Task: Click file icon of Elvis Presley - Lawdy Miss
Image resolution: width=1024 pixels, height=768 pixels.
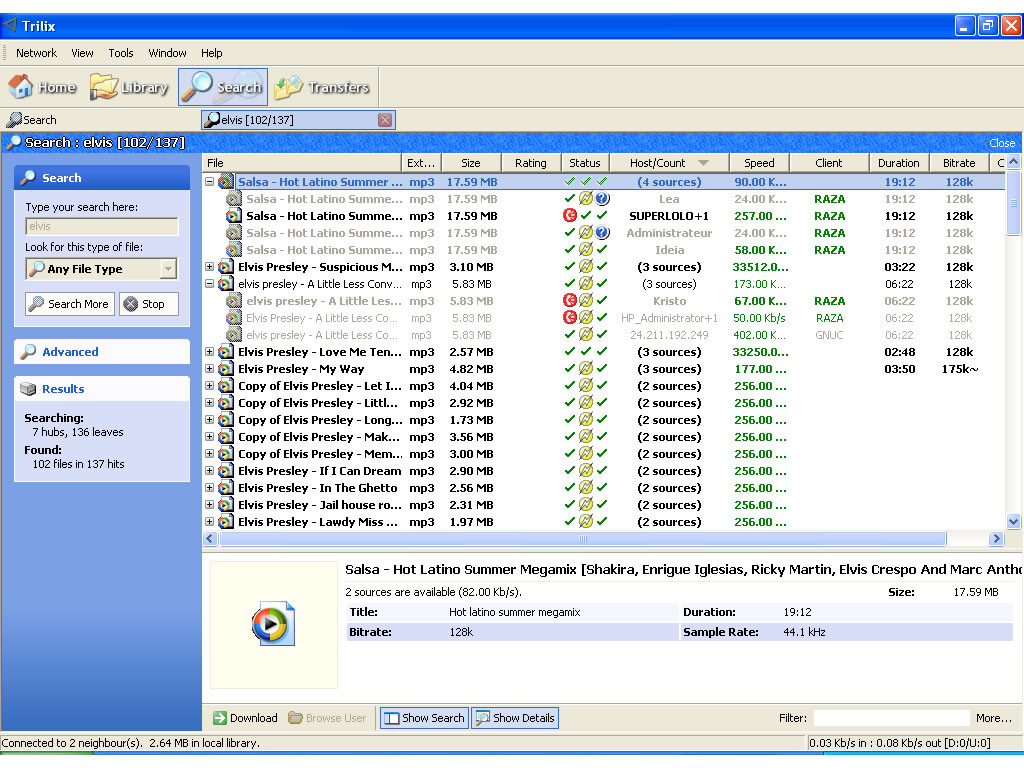Action: pos(225,522)
